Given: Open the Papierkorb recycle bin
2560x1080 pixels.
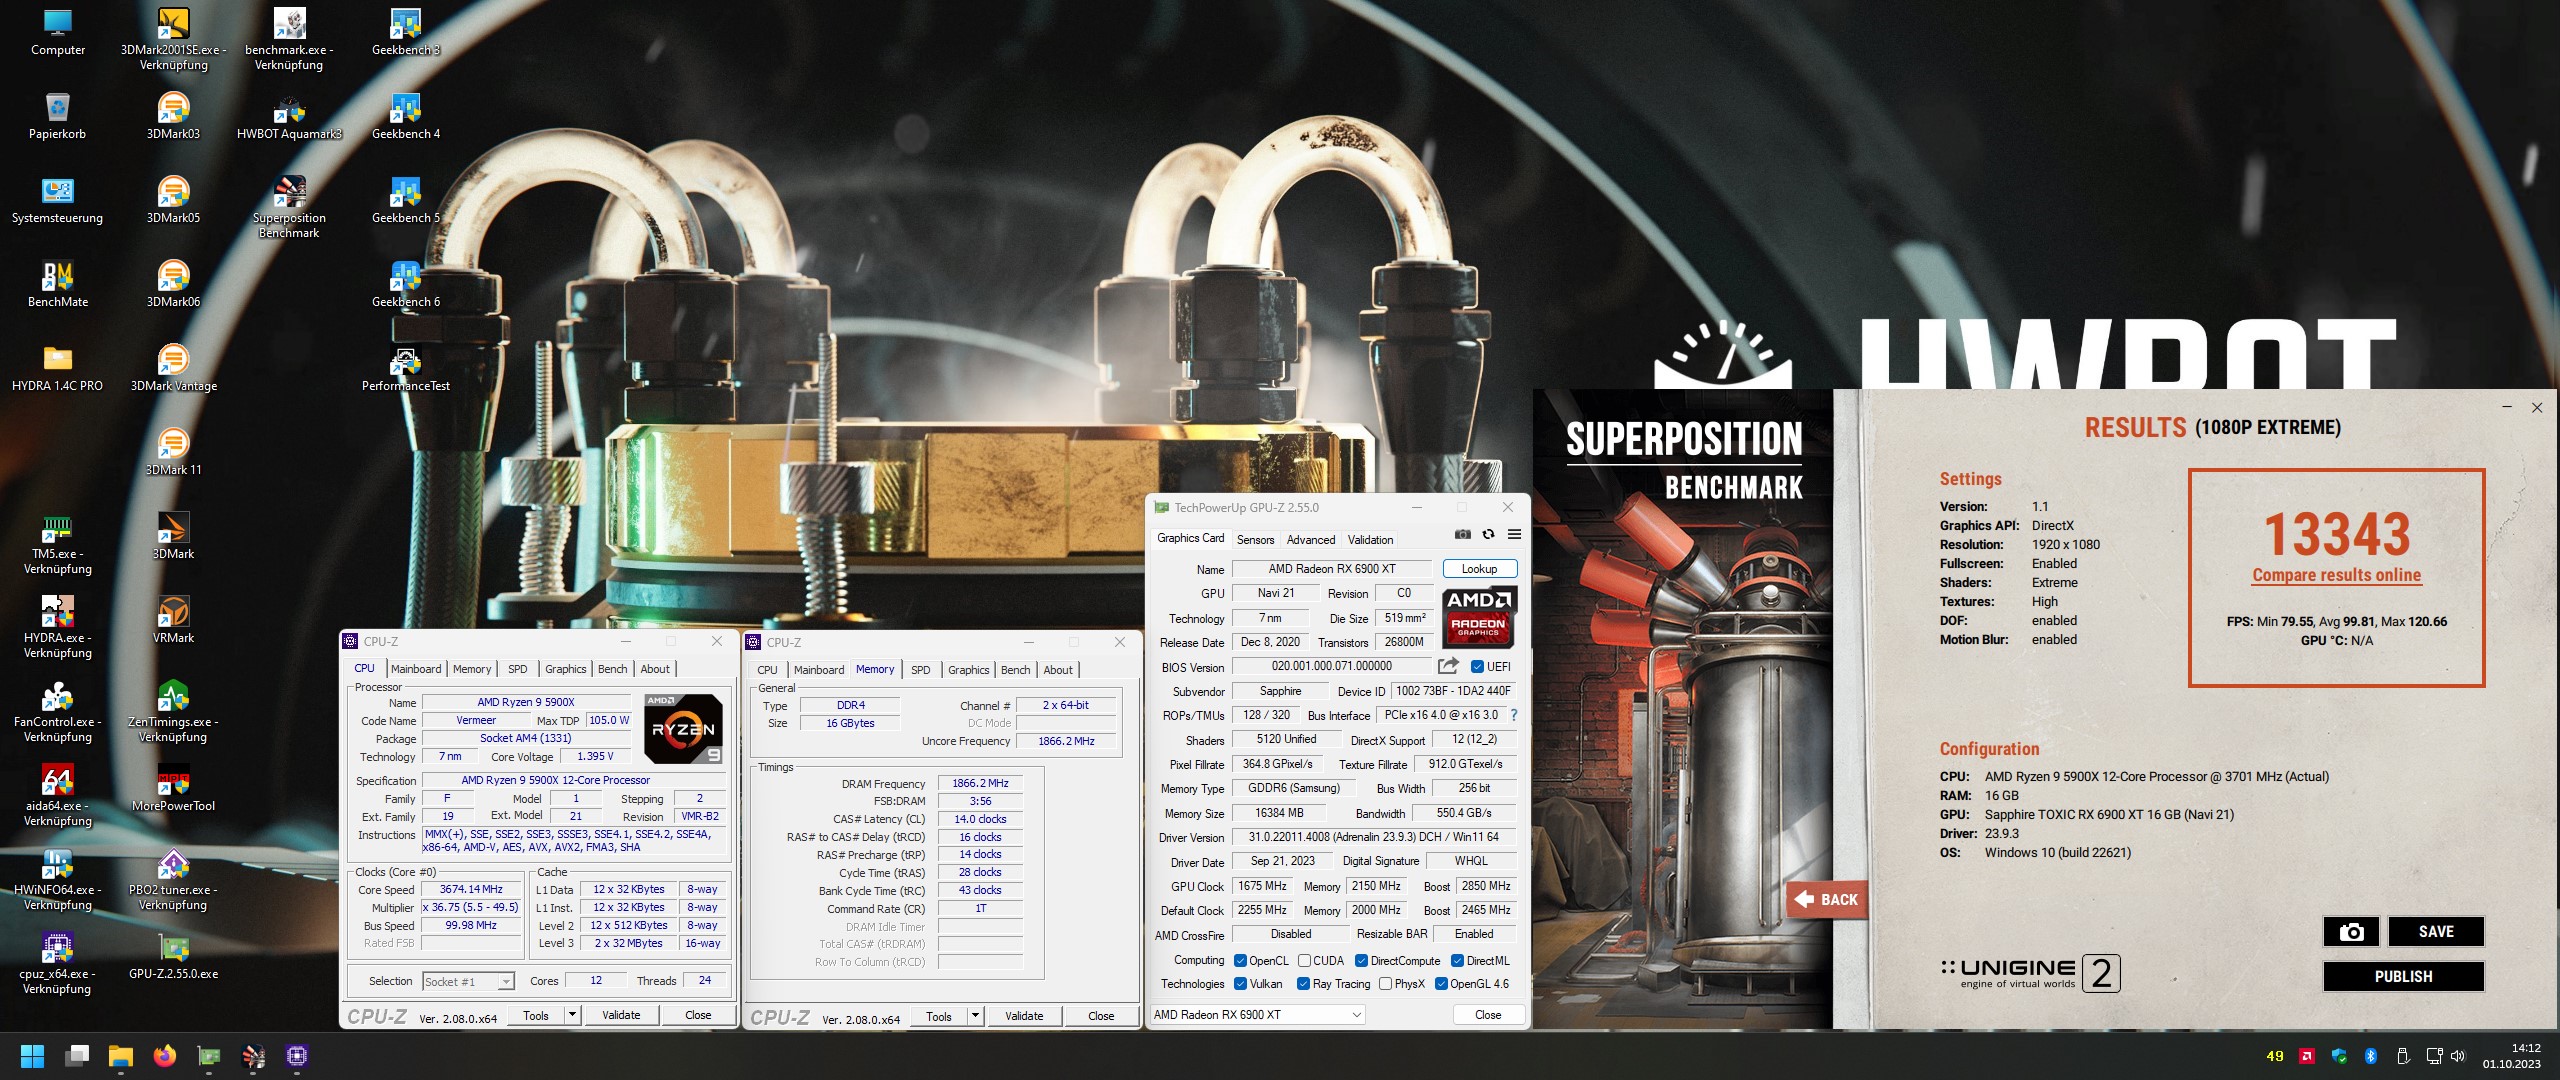Looking at the screenshot, I should click(x=58, y=116).
